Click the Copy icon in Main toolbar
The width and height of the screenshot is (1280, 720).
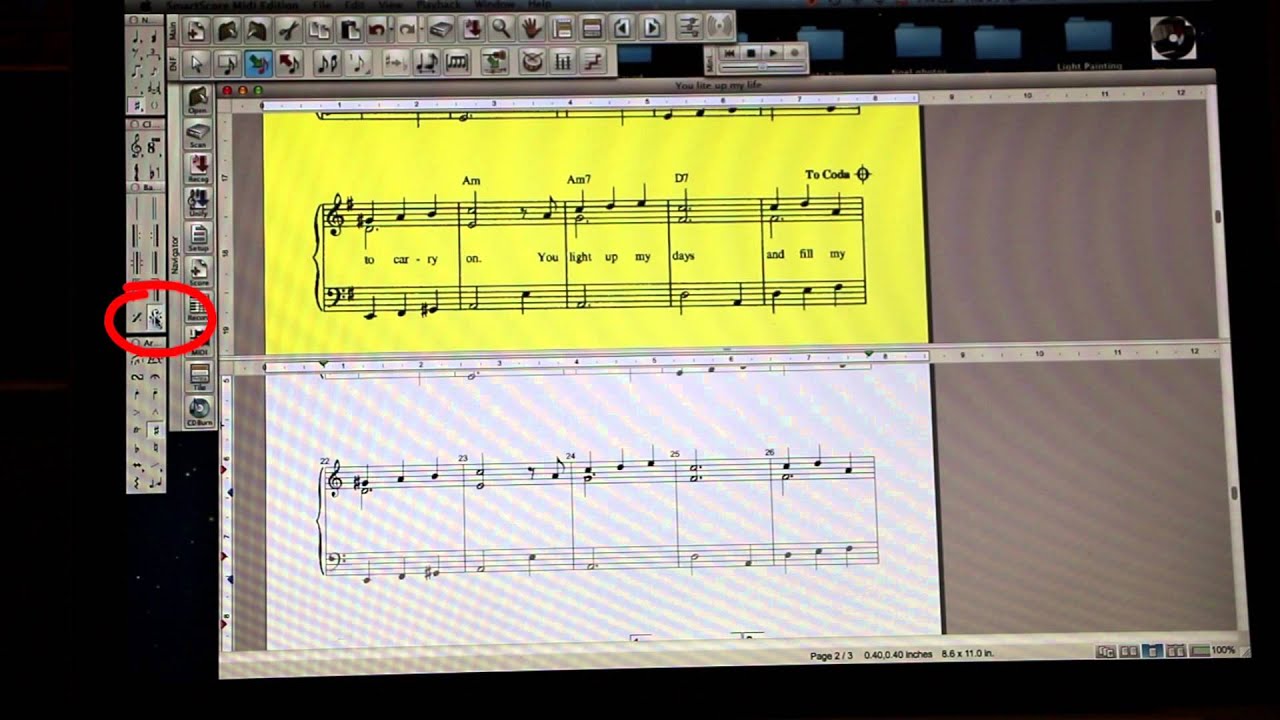(319, 29)
